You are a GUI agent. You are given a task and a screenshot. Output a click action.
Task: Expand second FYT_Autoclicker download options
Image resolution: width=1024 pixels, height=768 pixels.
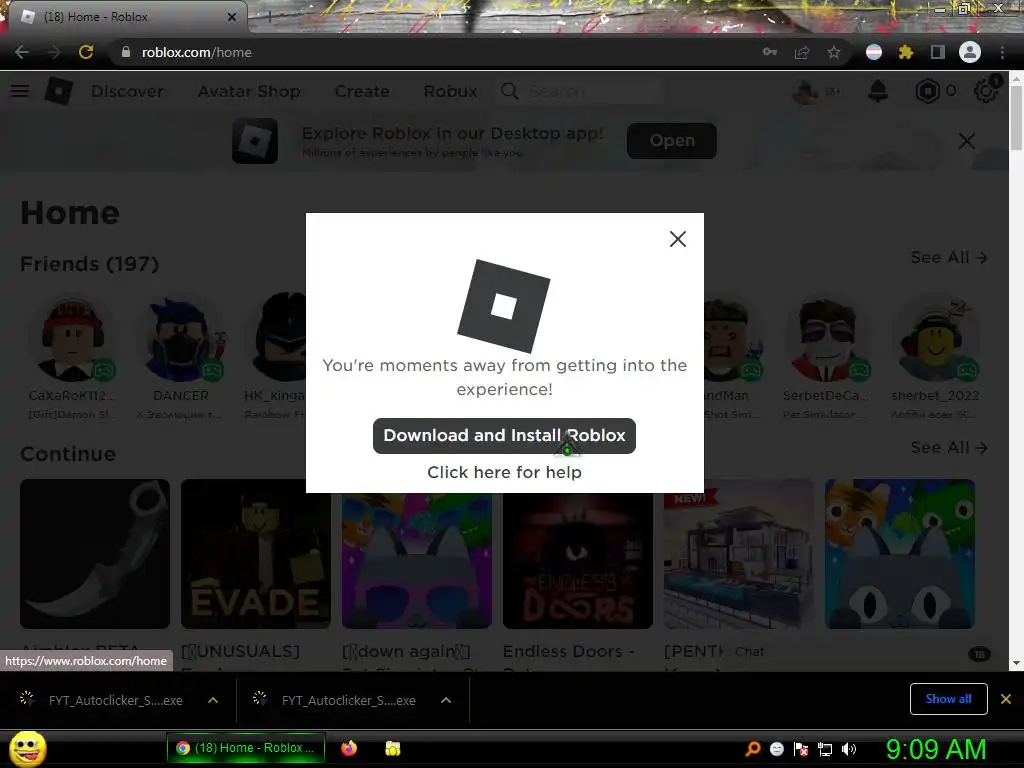(x=446, y=700)
